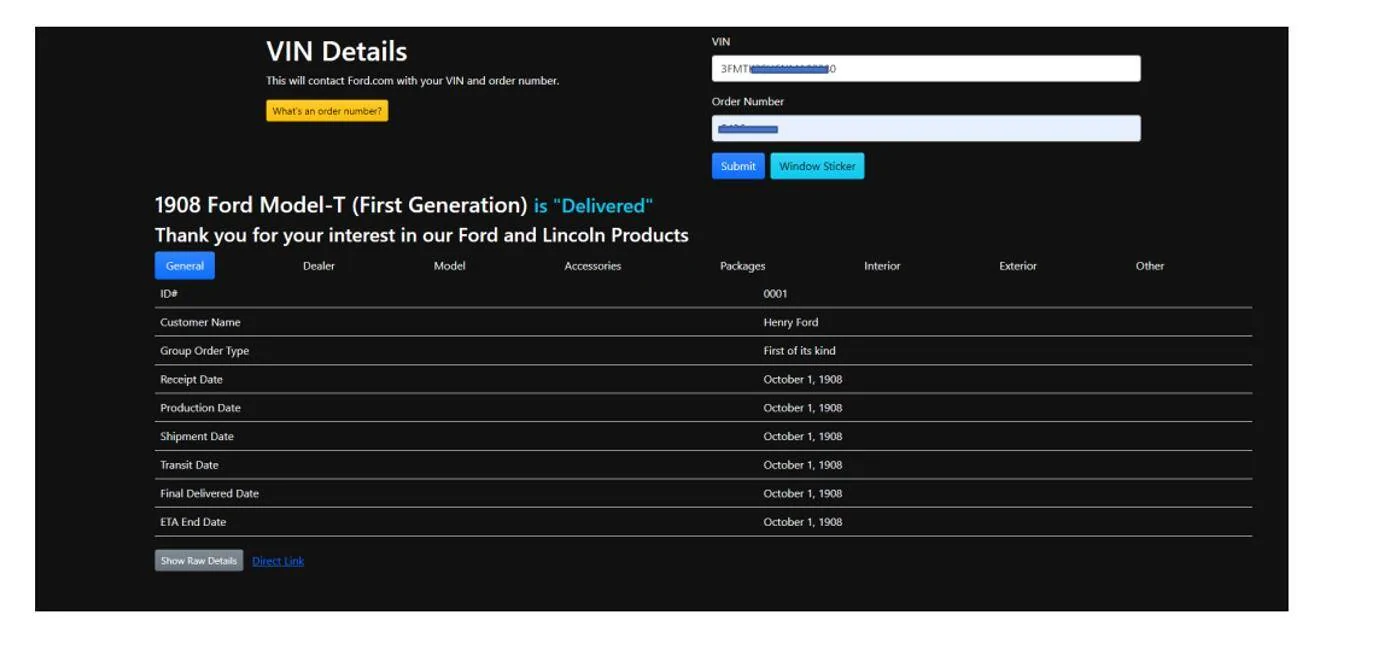This screenshot has width=1396, height=665.
Task: Click the Submit button
Action: tap(738, 166)
